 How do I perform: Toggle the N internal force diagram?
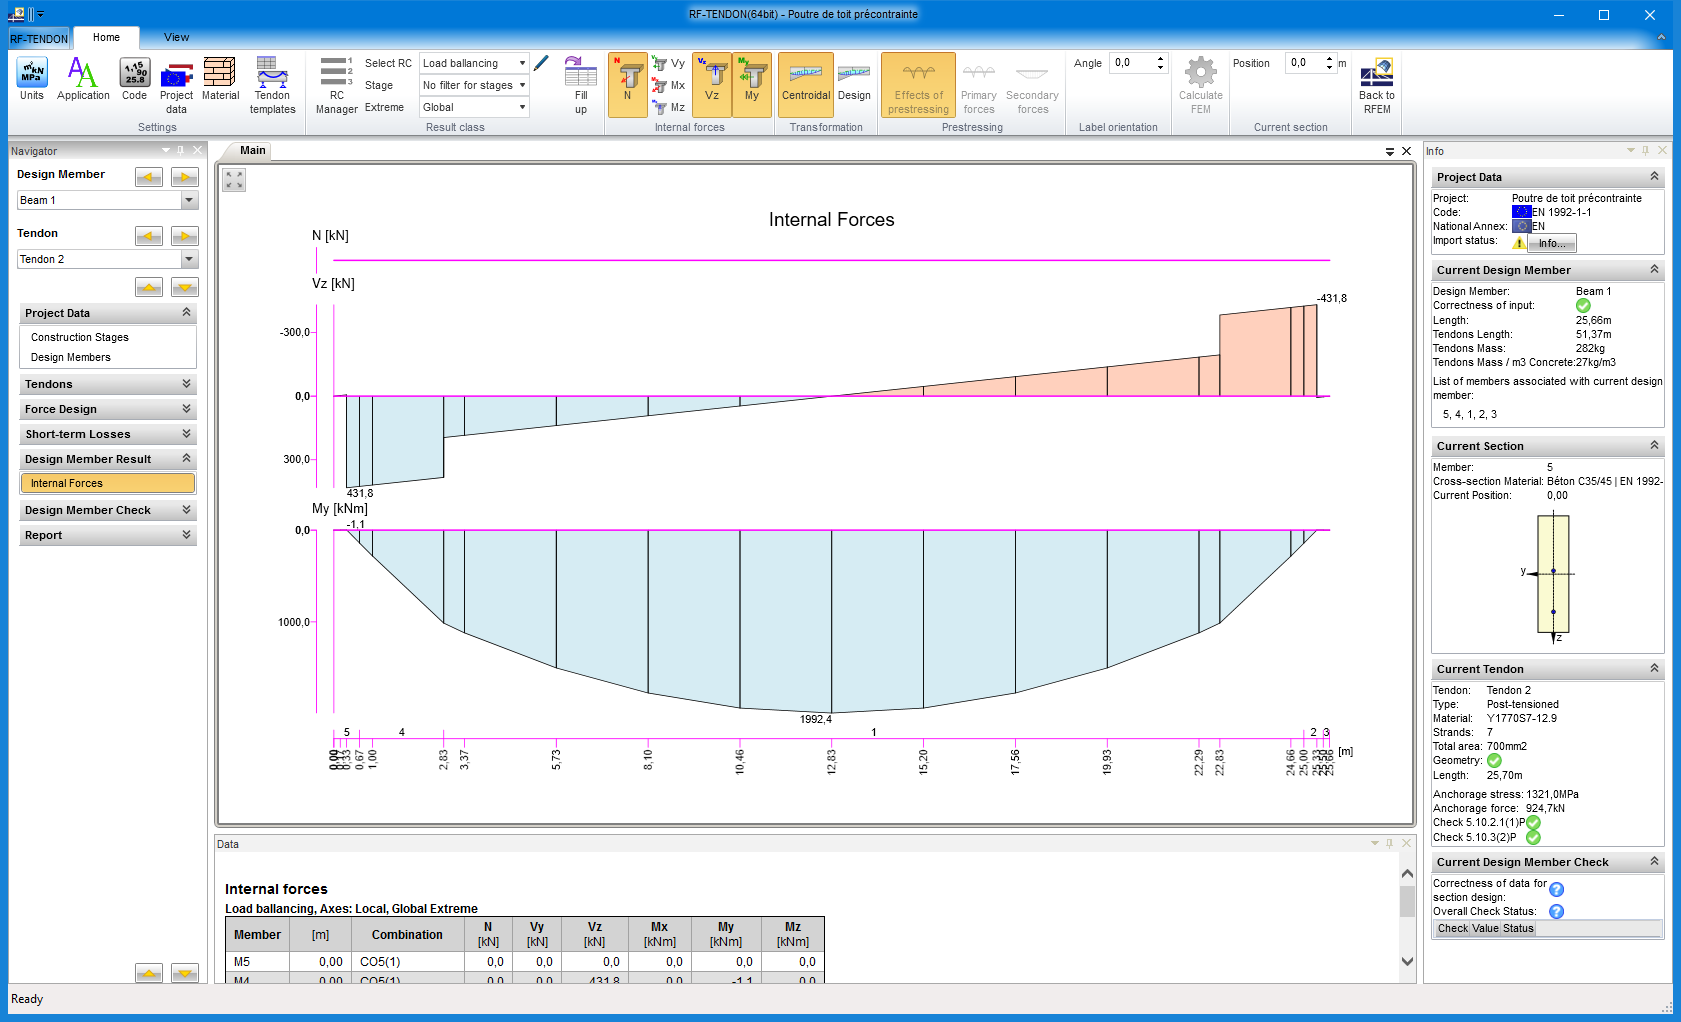(x=628, y=85)
